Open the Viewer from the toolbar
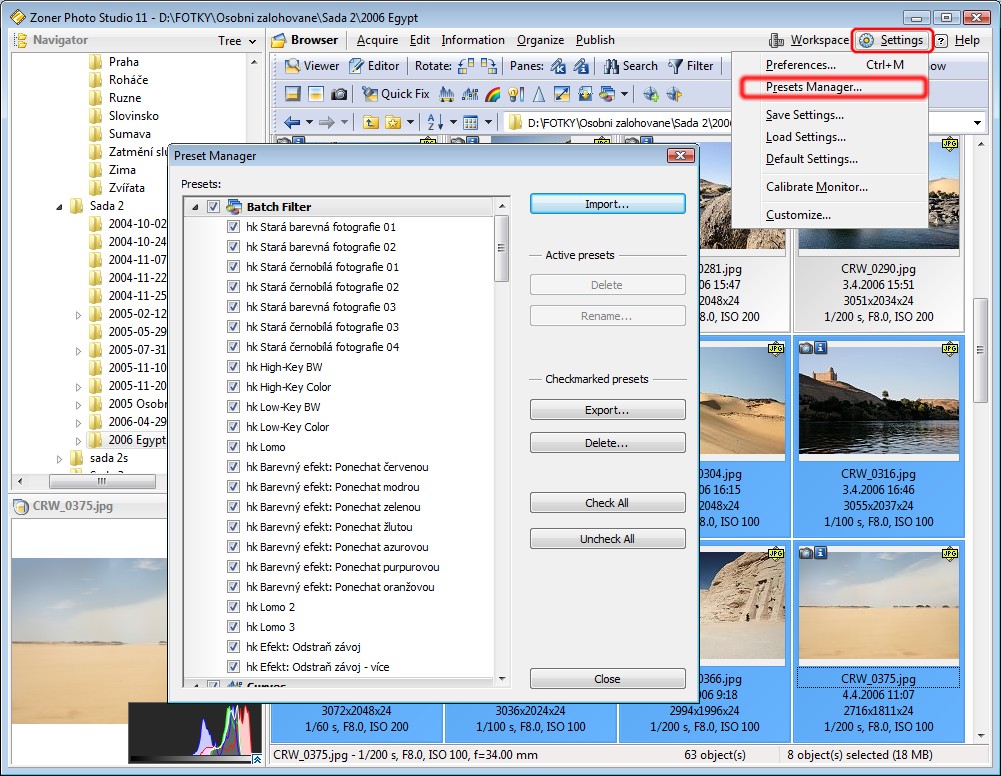This screenshot has width=1001, height=776. (x=312, y=66)
